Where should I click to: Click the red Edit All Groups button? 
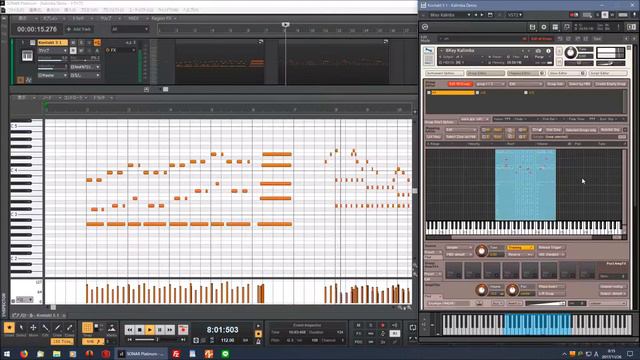460,84
